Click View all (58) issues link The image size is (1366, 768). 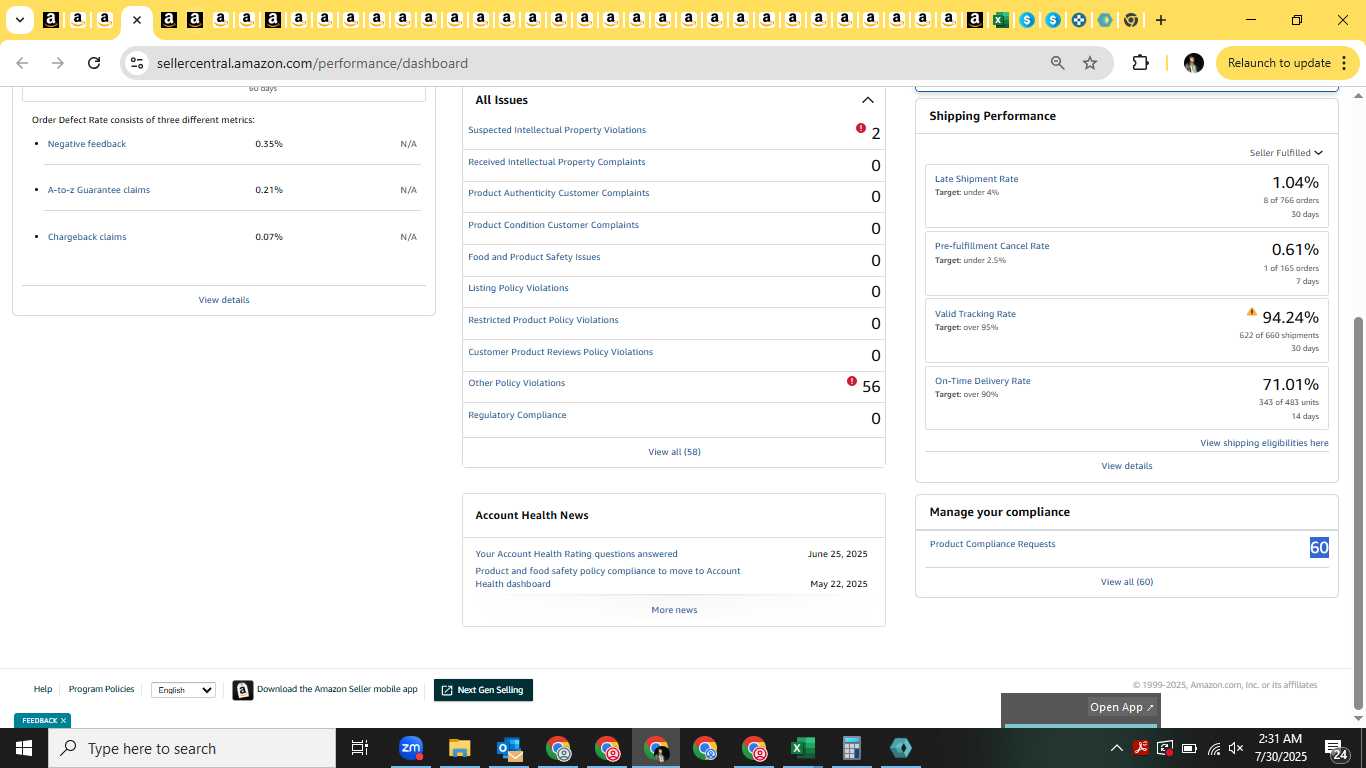(x=674, y=452)
